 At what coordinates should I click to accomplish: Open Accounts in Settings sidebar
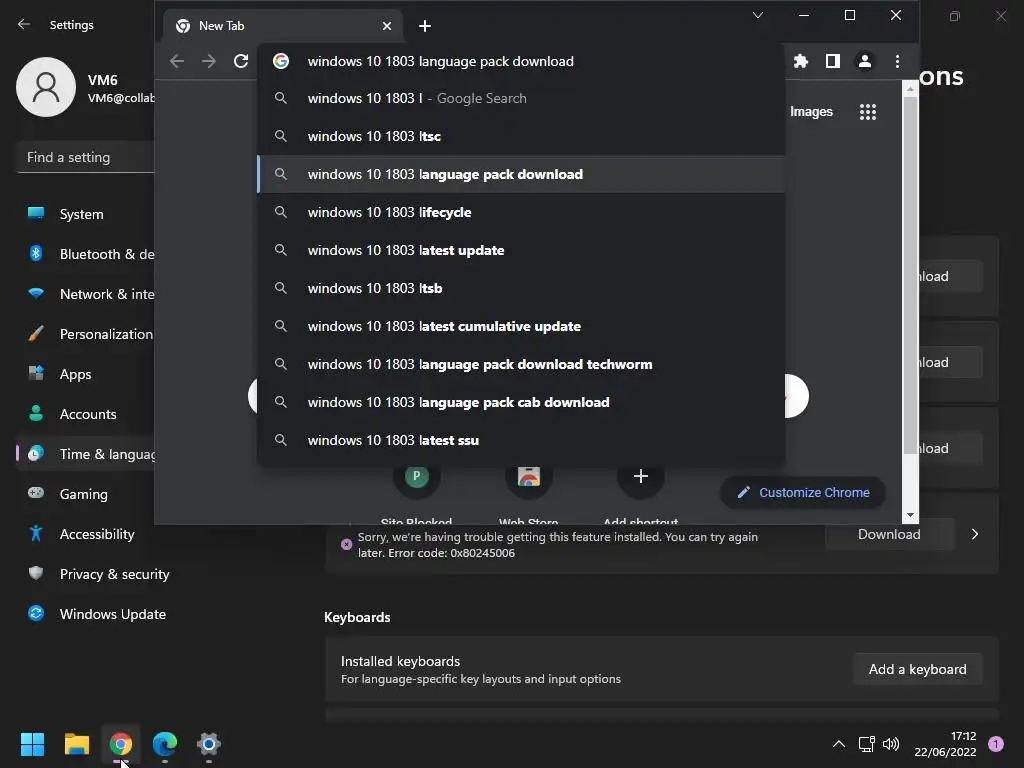86,414
